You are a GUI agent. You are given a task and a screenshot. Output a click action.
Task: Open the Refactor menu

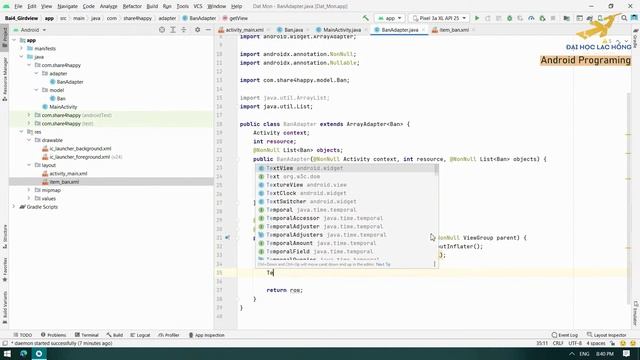[132, 6]
